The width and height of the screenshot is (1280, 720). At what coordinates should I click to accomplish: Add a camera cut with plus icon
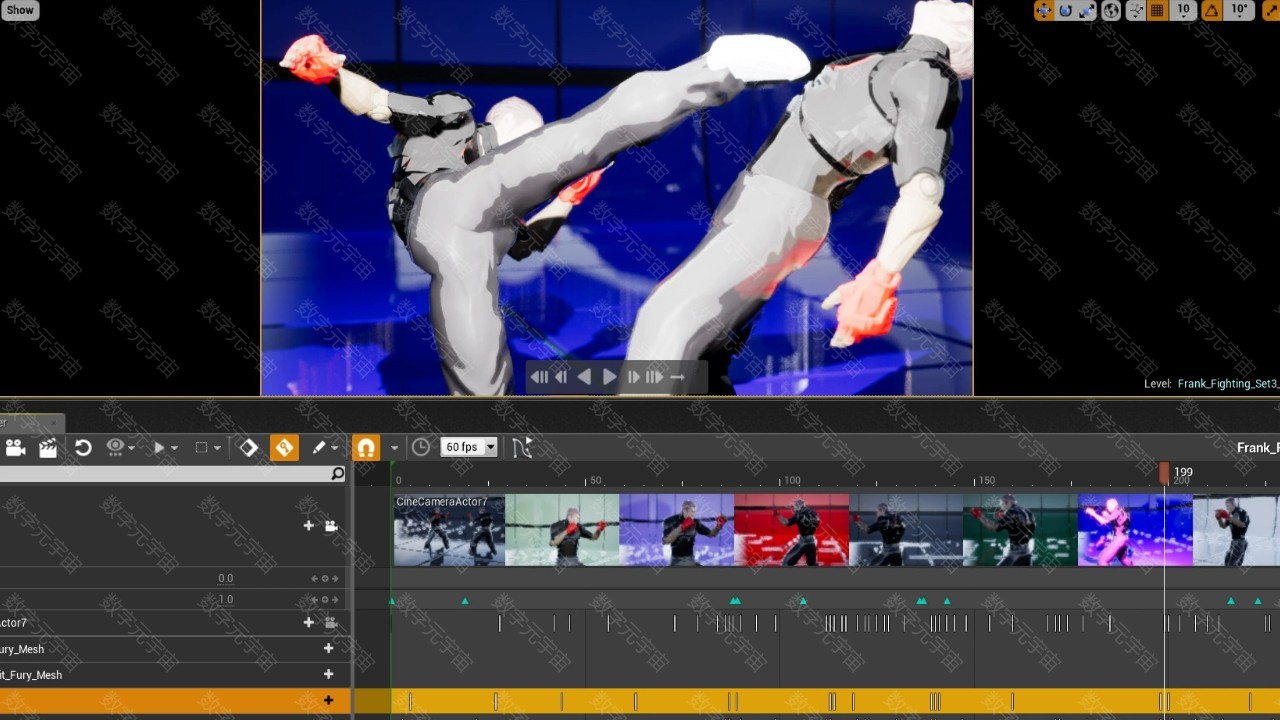308,525
